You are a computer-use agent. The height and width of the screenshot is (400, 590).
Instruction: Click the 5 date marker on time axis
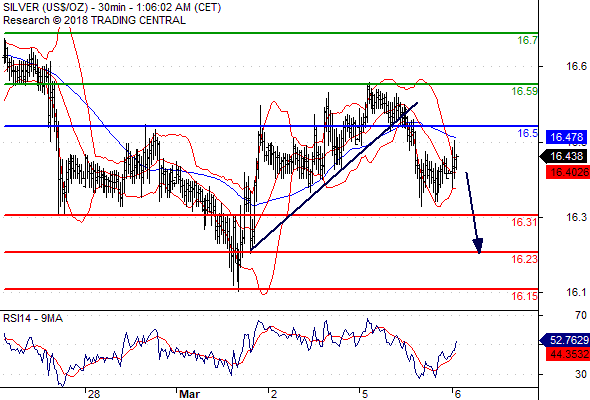pos(364,394)
